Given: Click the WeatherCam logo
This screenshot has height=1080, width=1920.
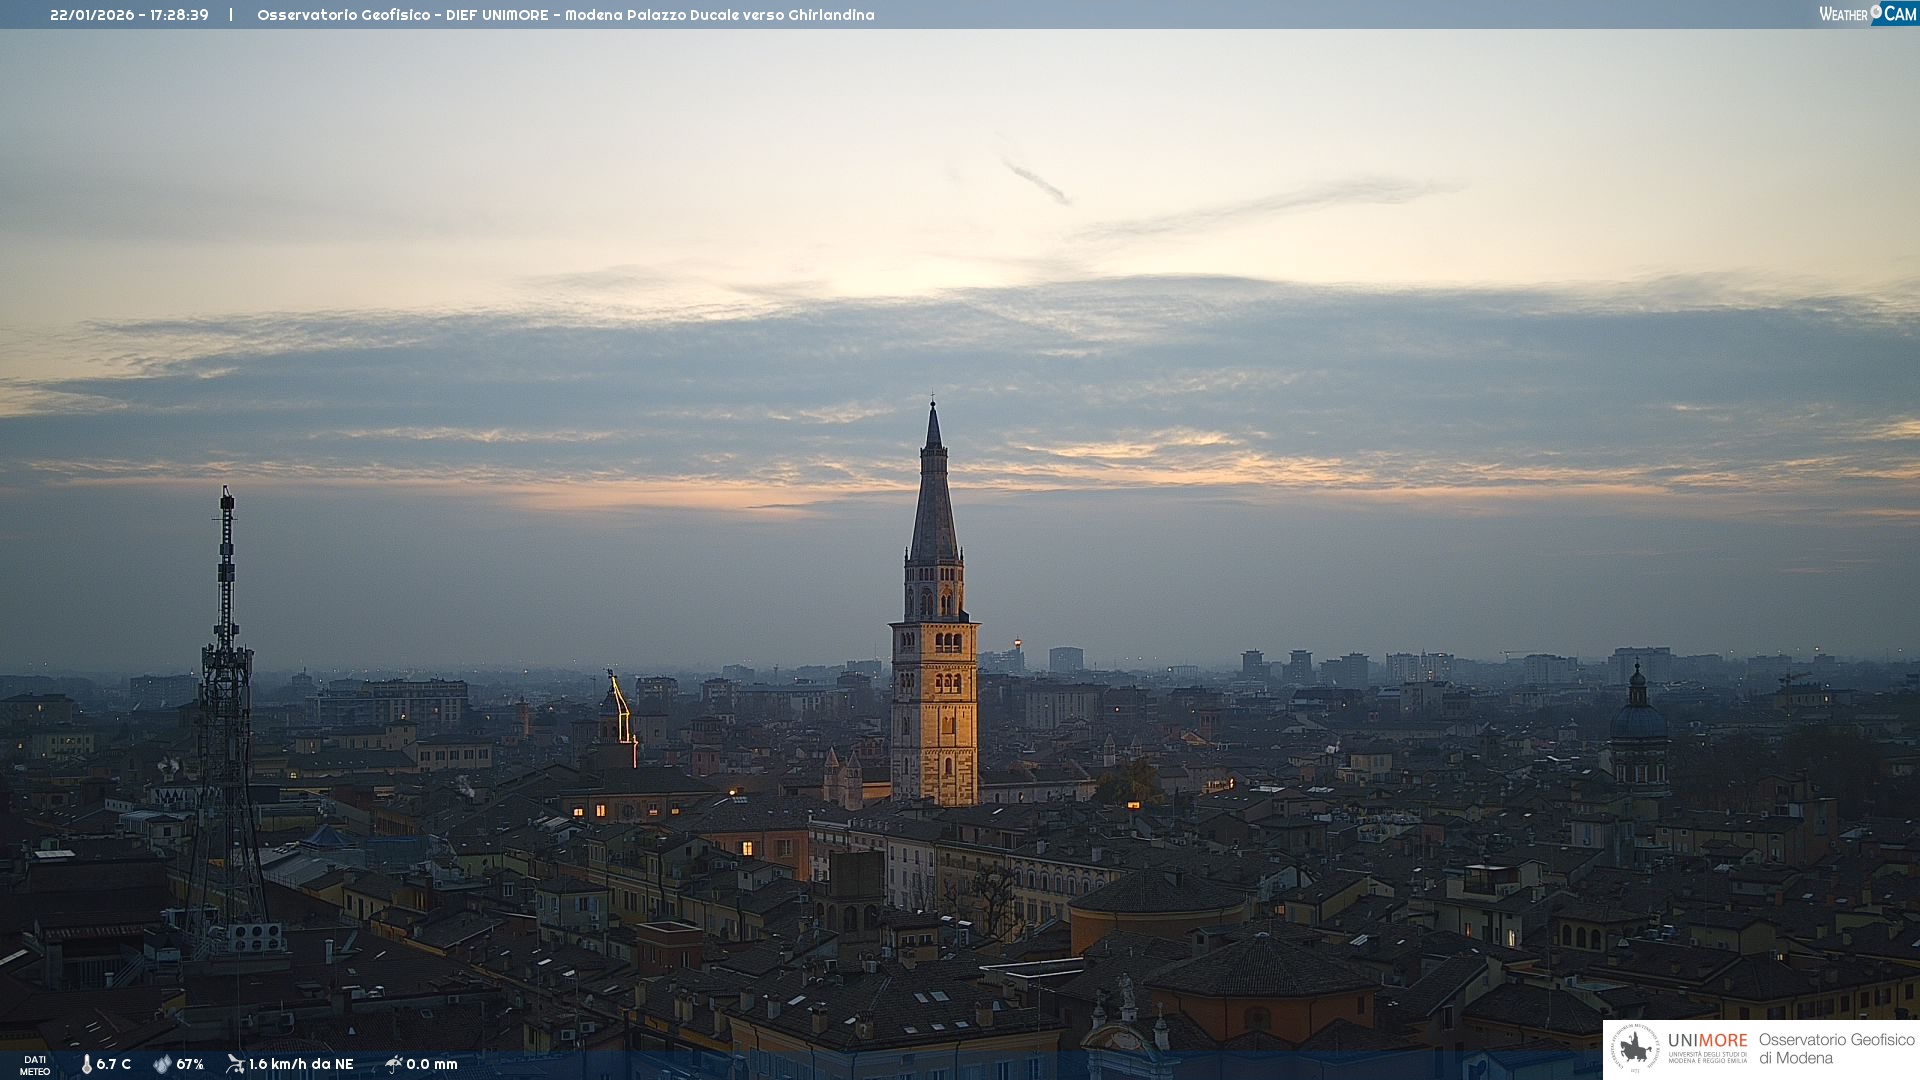Looking at the screenshot, I should pyautogui.click(x=1867, y=14).
